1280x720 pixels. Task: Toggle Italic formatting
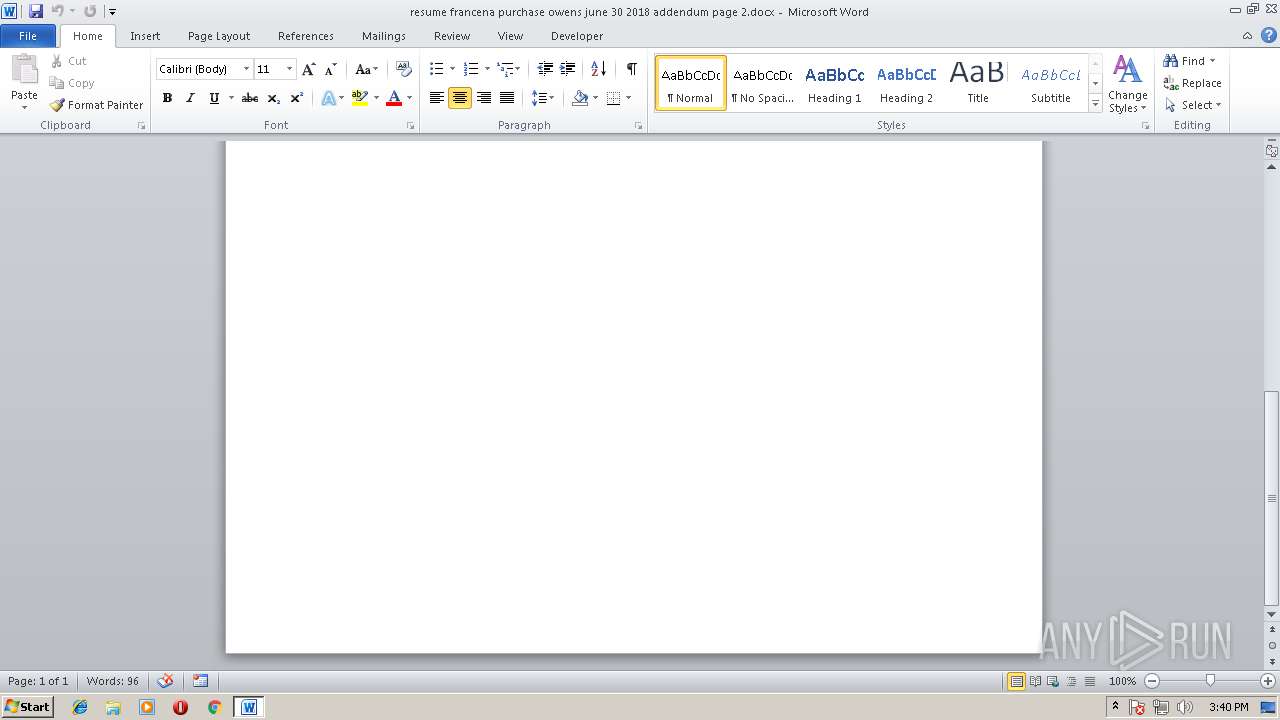point(190,98)
